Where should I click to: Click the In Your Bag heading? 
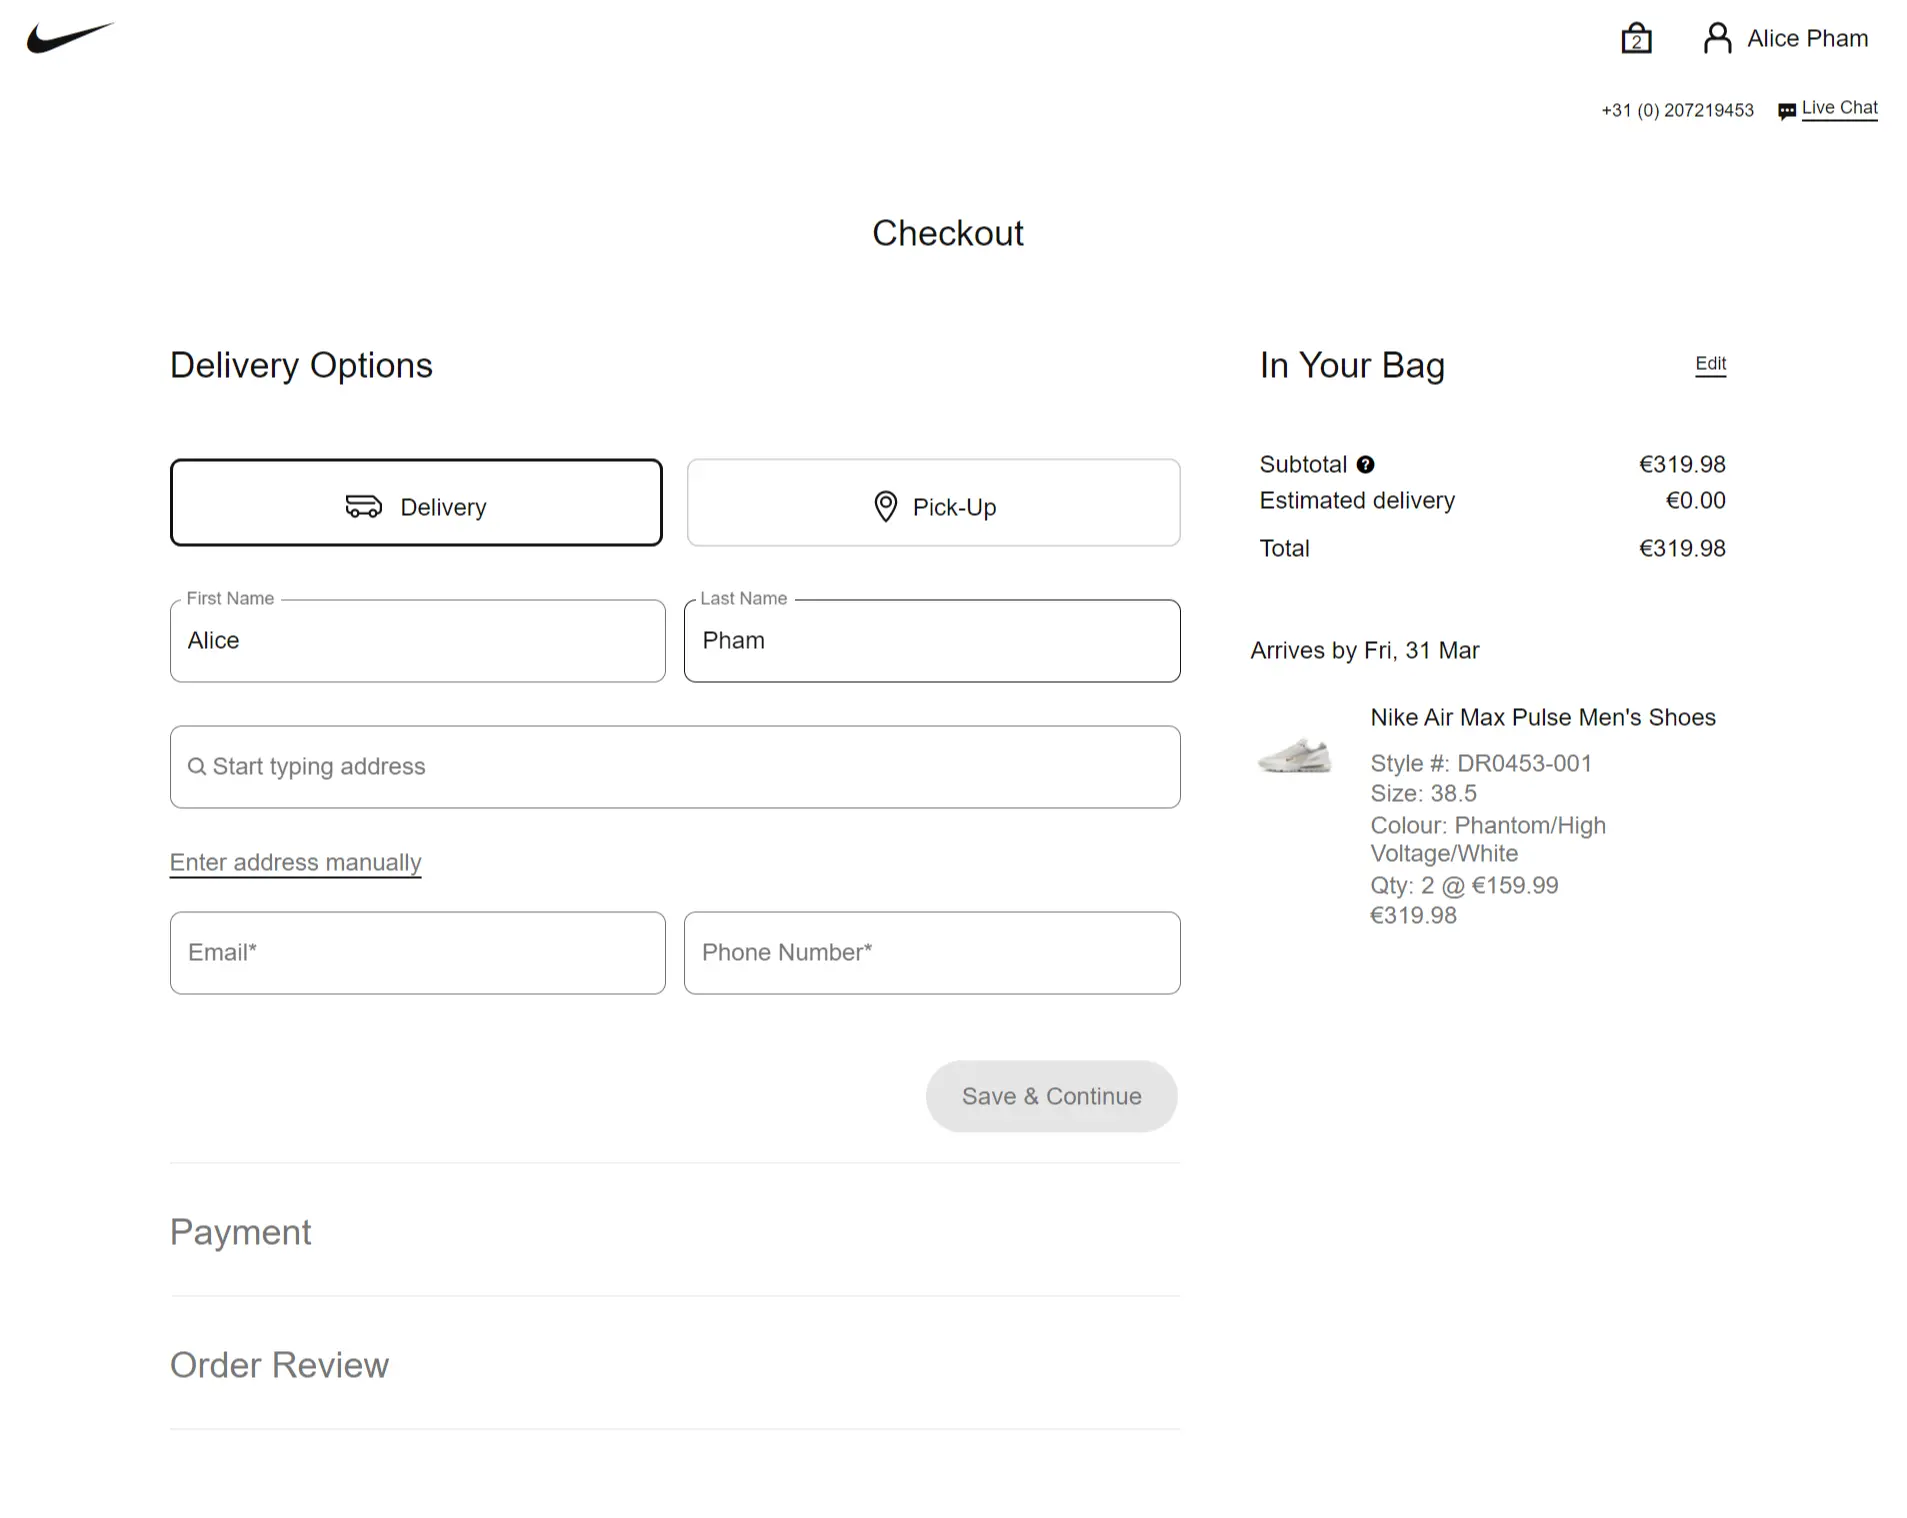tap(1352, 365)
